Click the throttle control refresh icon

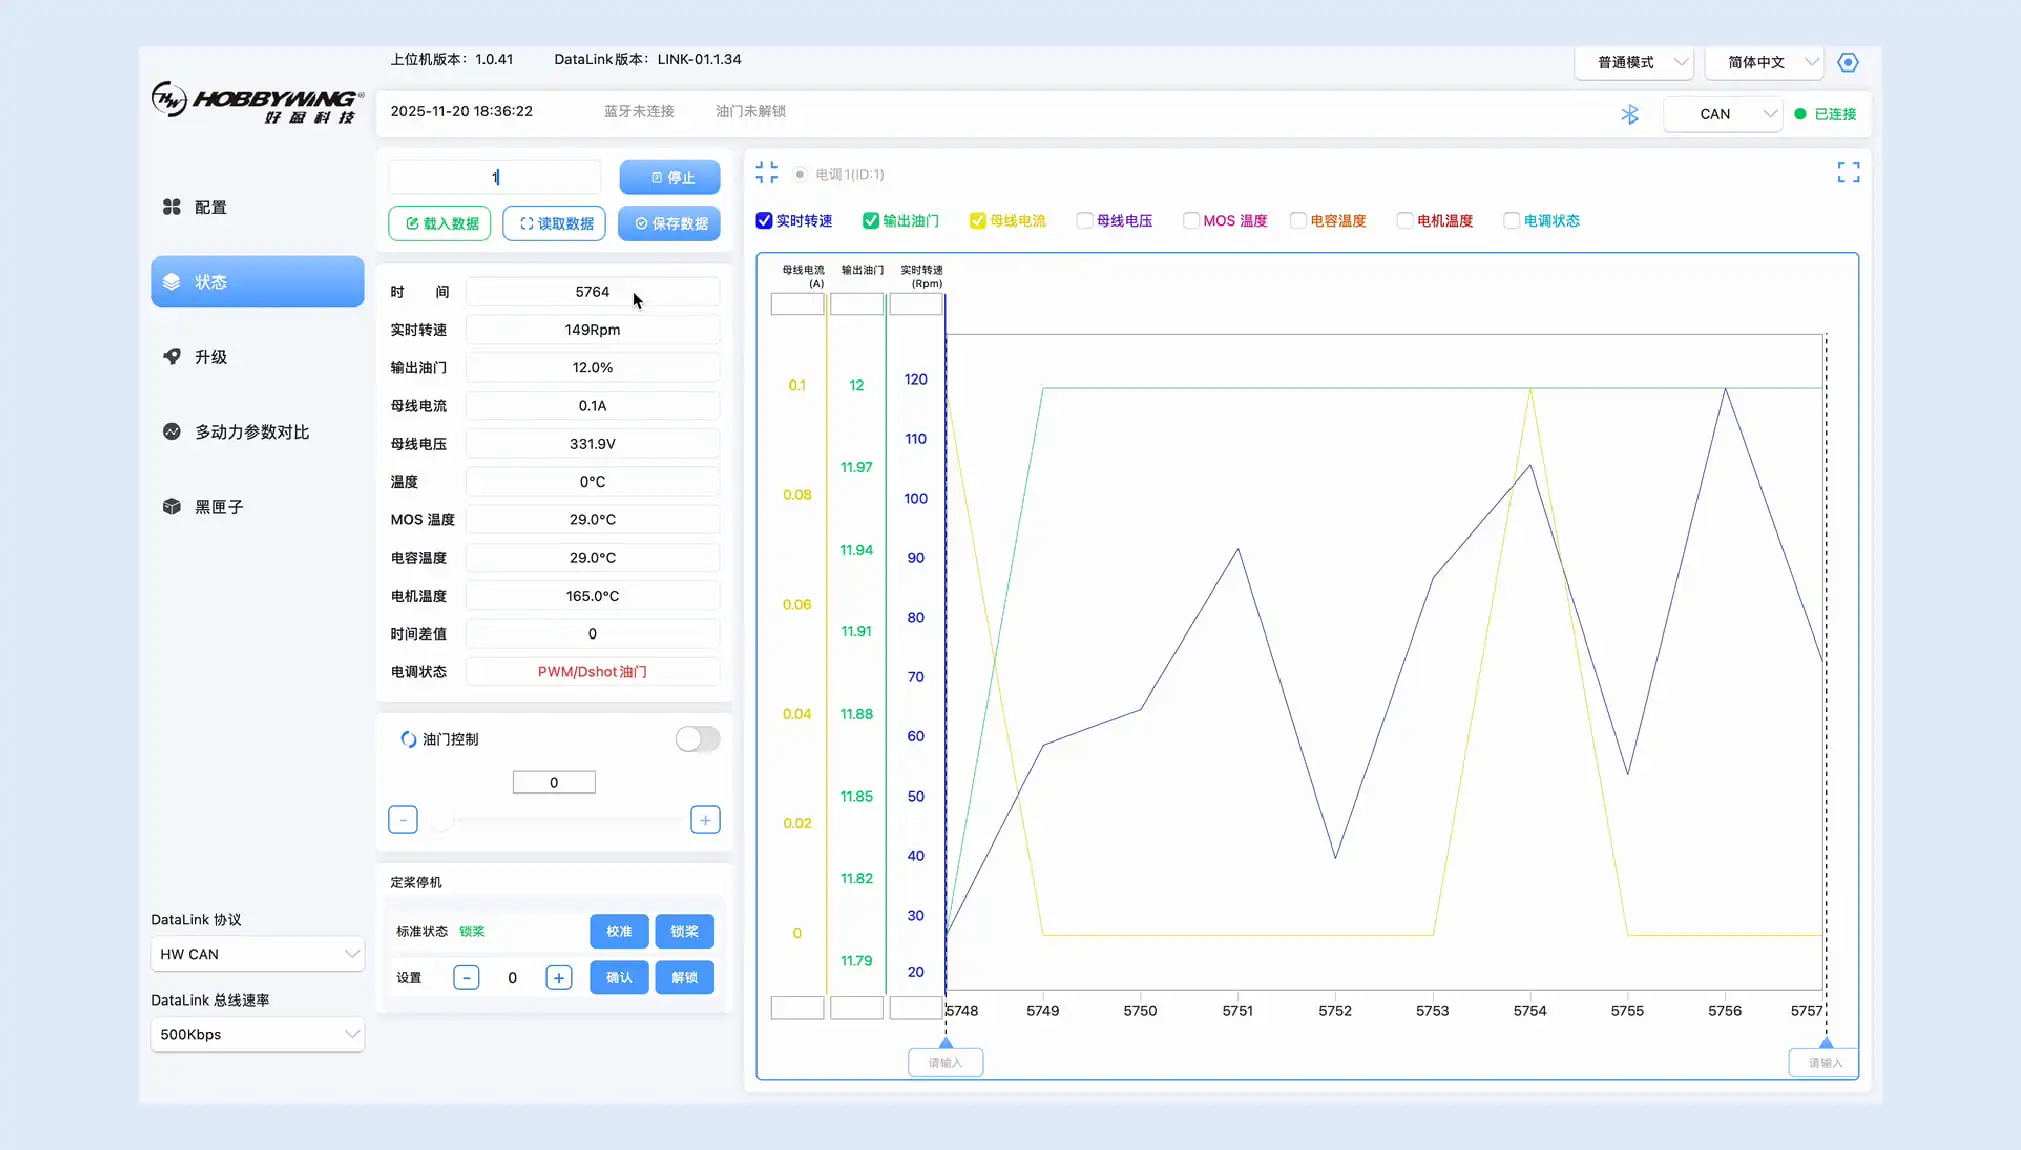408,739
